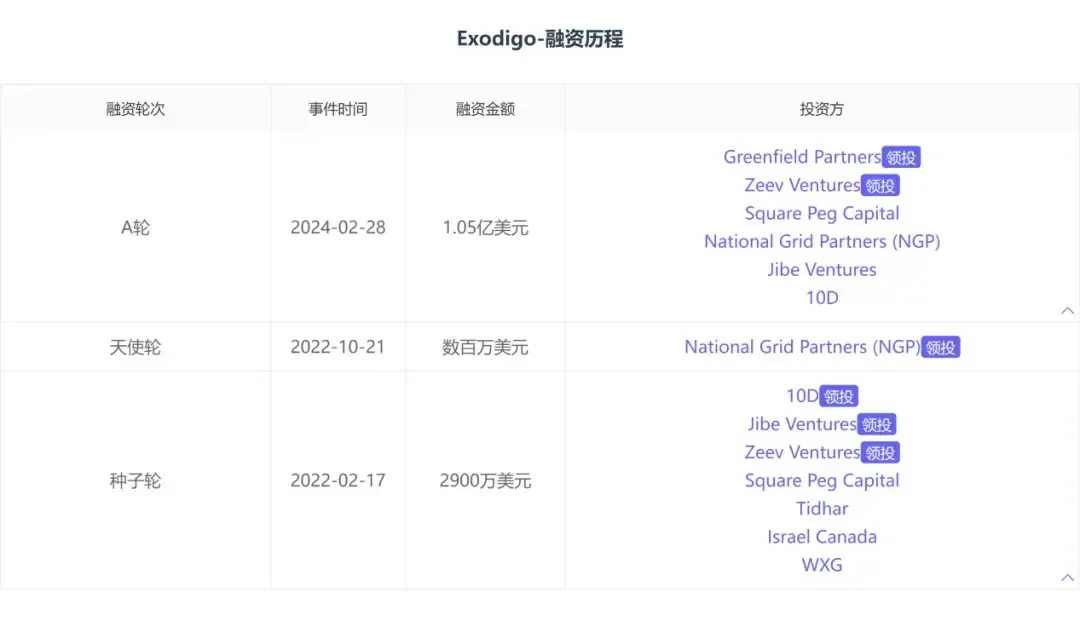Open Greenfield Partners investor link

(802, 157)
